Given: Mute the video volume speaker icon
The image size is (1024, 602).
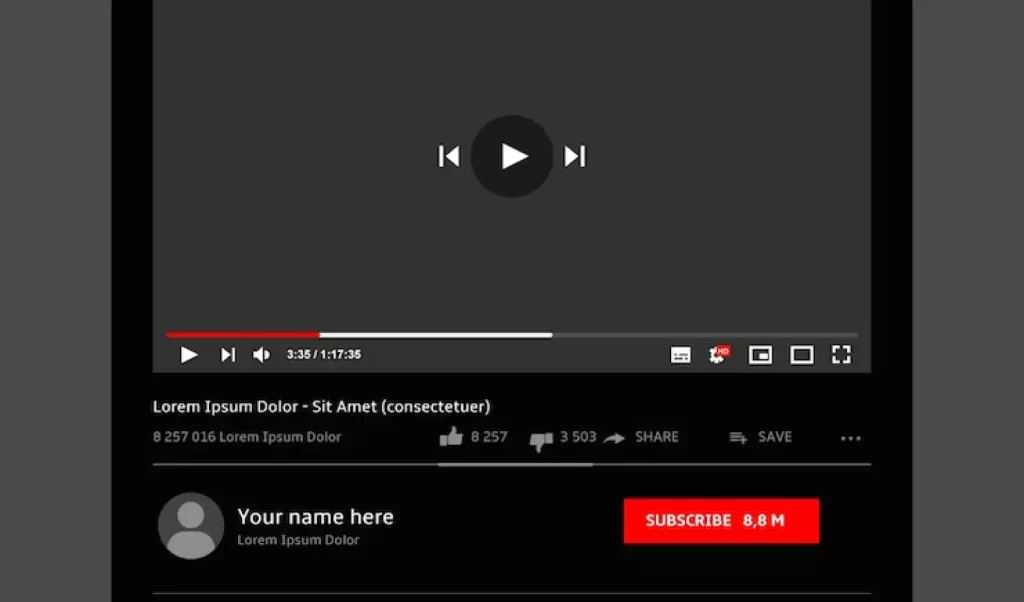Looking at the screenshot, I should pyautogui.click(x=261, y=355).
